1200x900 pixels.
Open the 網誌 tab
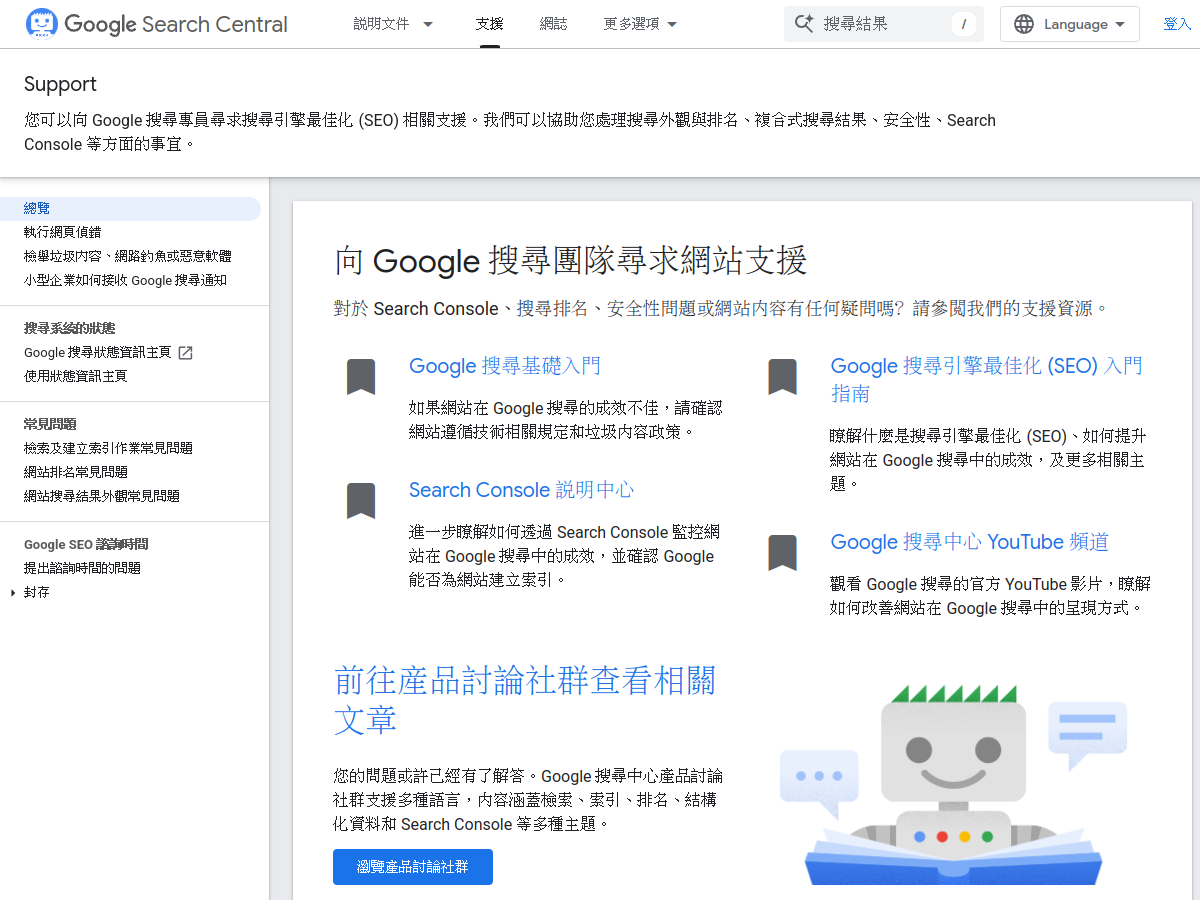pyautogui.click(x=553, y=24)
